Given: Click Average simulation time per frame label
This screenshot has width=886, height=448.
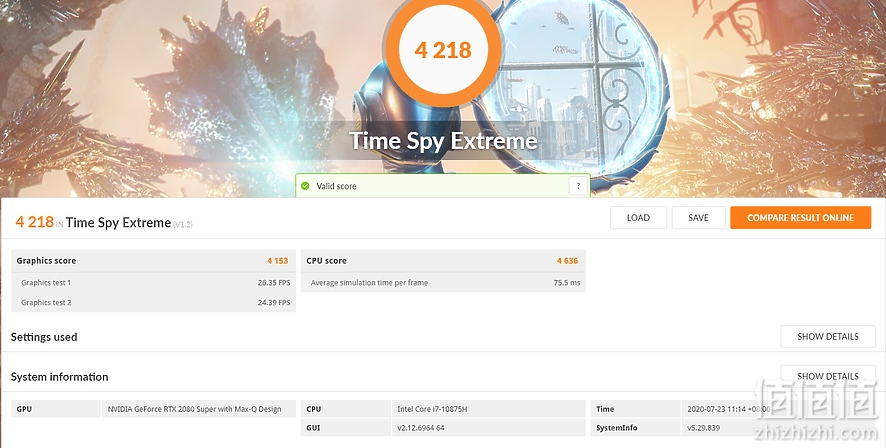Looking at the screenshot, I should click(369, 282).
